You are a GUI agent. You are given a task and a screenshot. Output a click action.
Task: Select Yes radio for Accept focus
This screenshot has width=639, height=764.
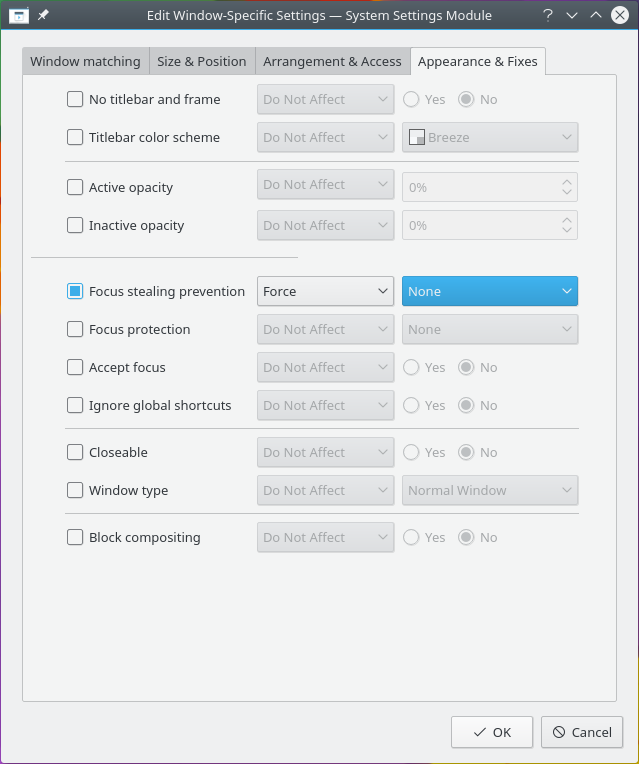pyautogui.click(x=411, y=367)
